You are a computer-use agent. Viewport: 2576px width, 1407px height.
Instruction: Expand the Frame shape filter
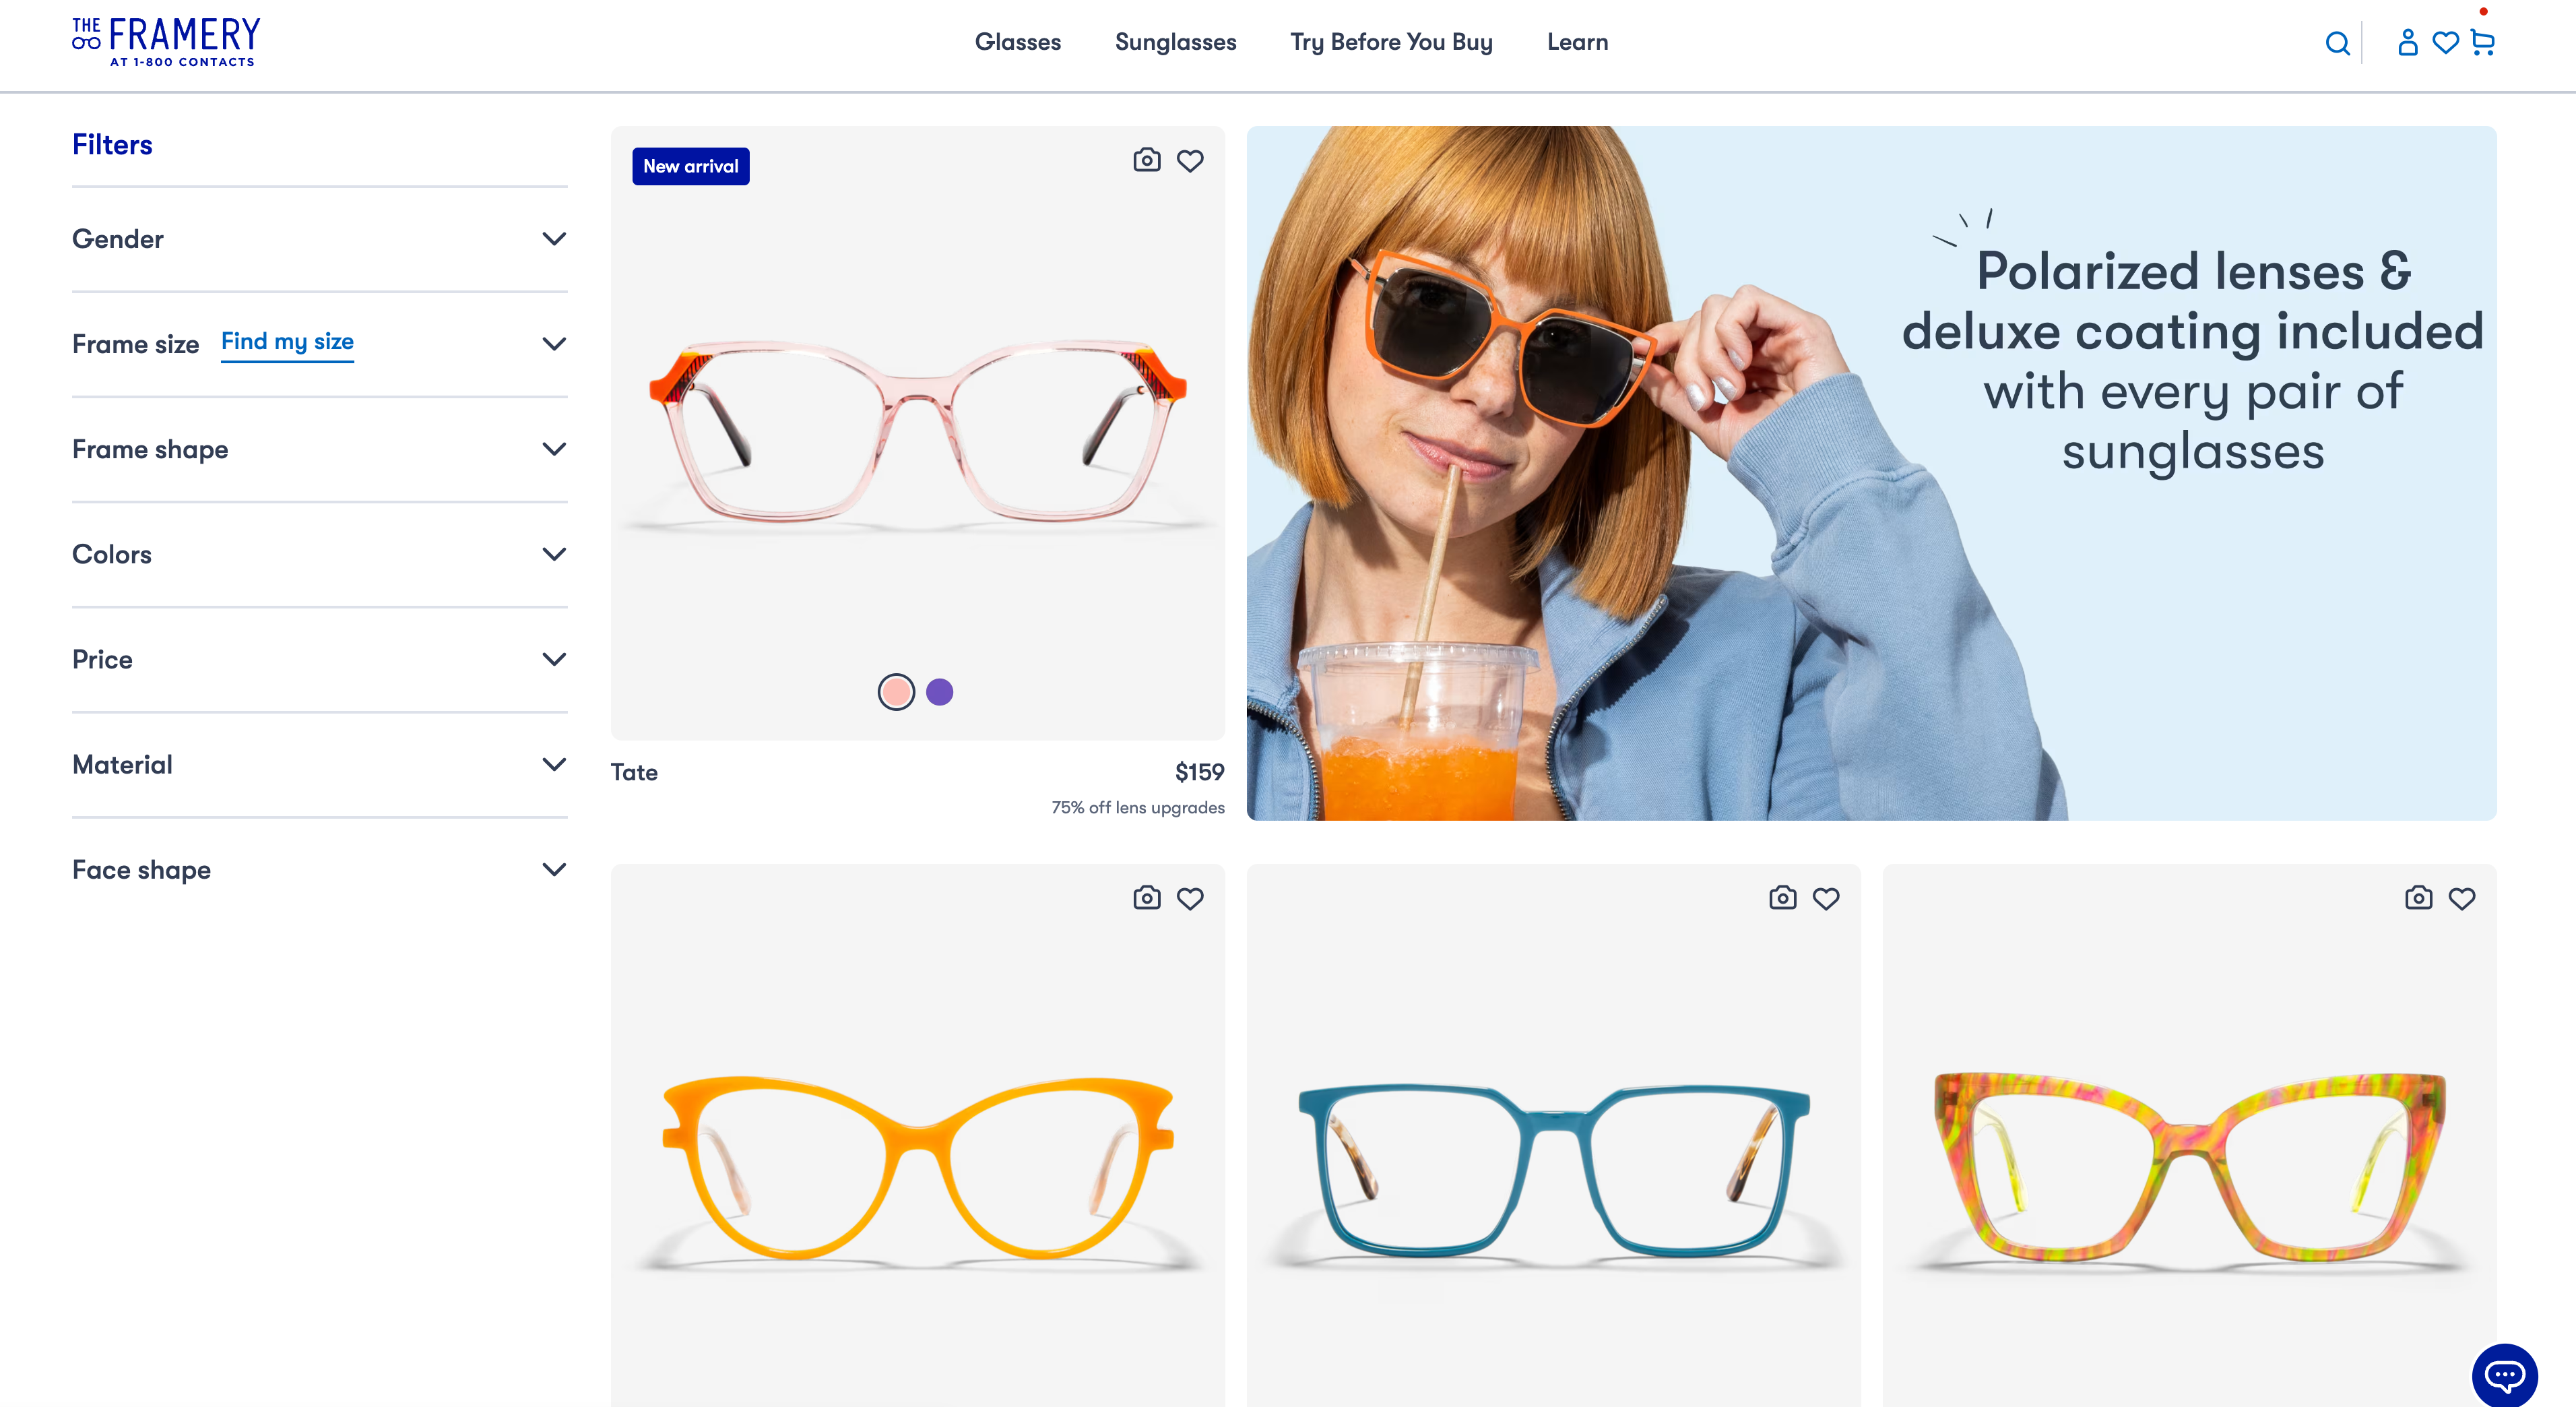pos(320,449)
